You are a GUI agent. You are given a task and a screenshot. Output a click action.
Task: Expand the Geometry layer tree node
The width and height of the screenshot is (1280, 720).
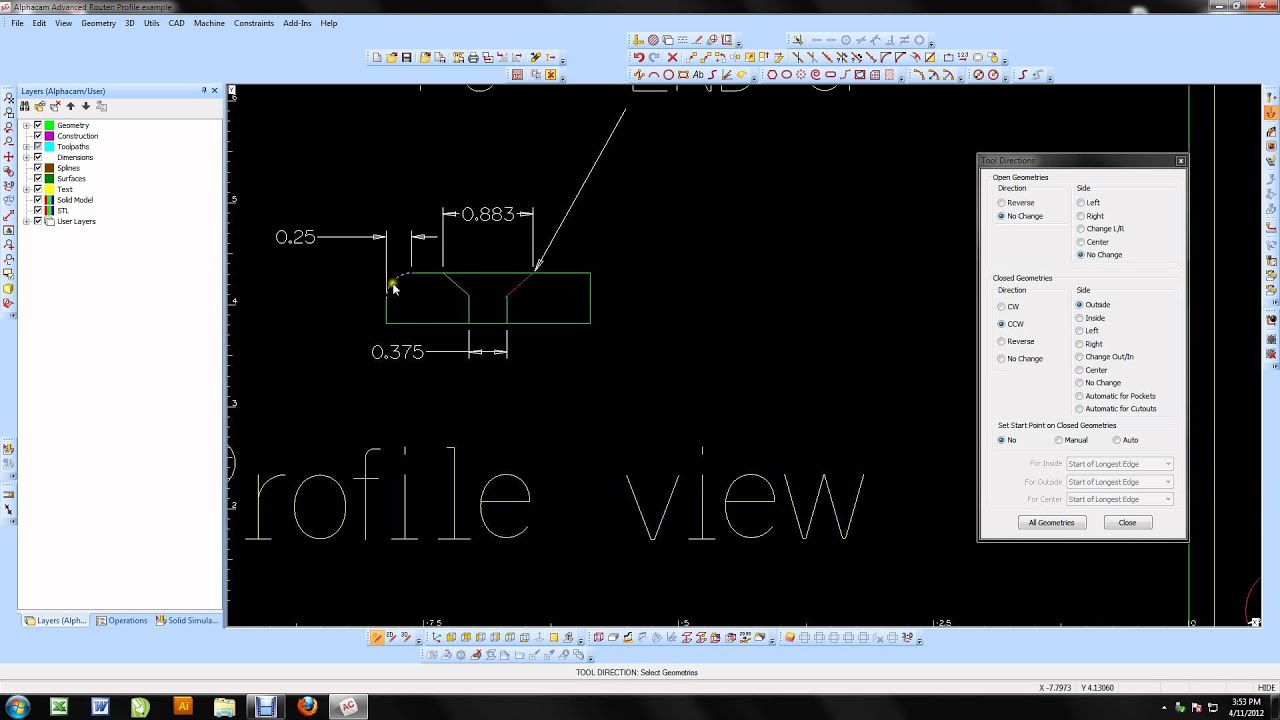click(x=26, y=125)
